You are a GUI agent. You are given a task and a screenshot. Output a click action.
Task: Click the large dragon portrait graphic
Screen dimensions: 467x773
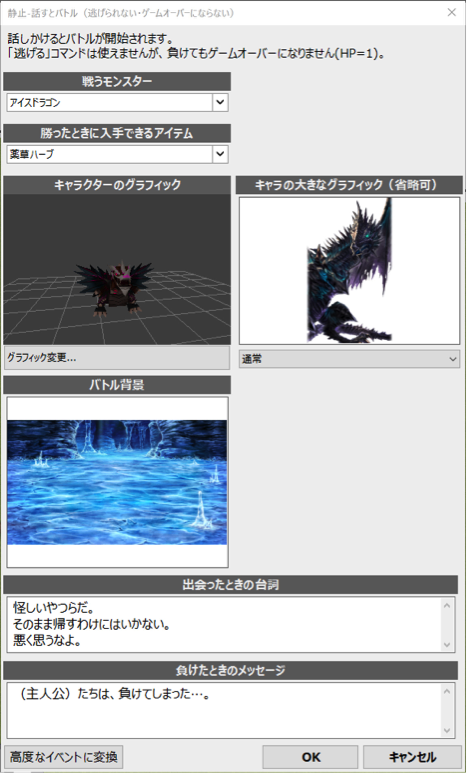pos(350,270)
